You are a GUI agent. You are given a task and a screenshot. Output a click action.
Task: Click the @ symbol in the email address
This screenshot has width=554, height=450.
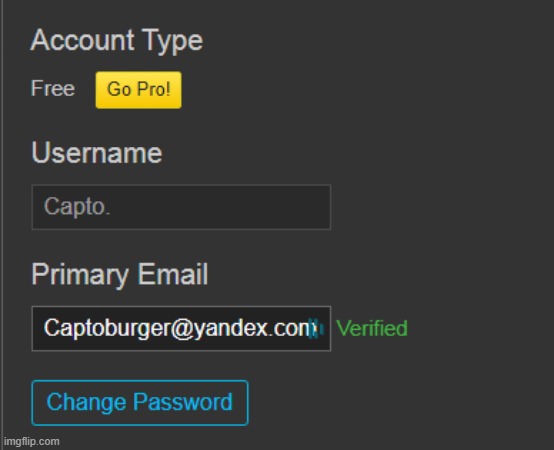pos(182,329)
